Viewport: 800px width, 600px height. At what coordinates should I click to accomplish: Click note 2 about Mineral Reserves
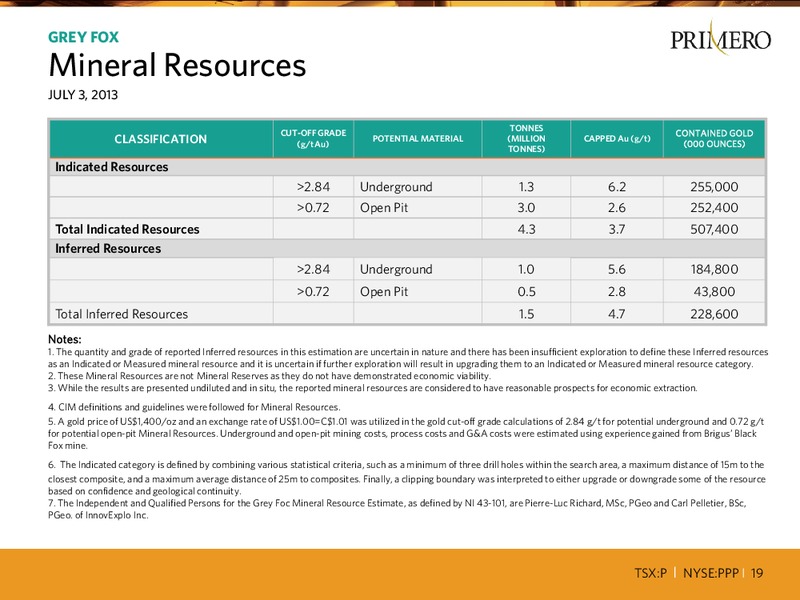pyautogui.click(x=269, y=376)
